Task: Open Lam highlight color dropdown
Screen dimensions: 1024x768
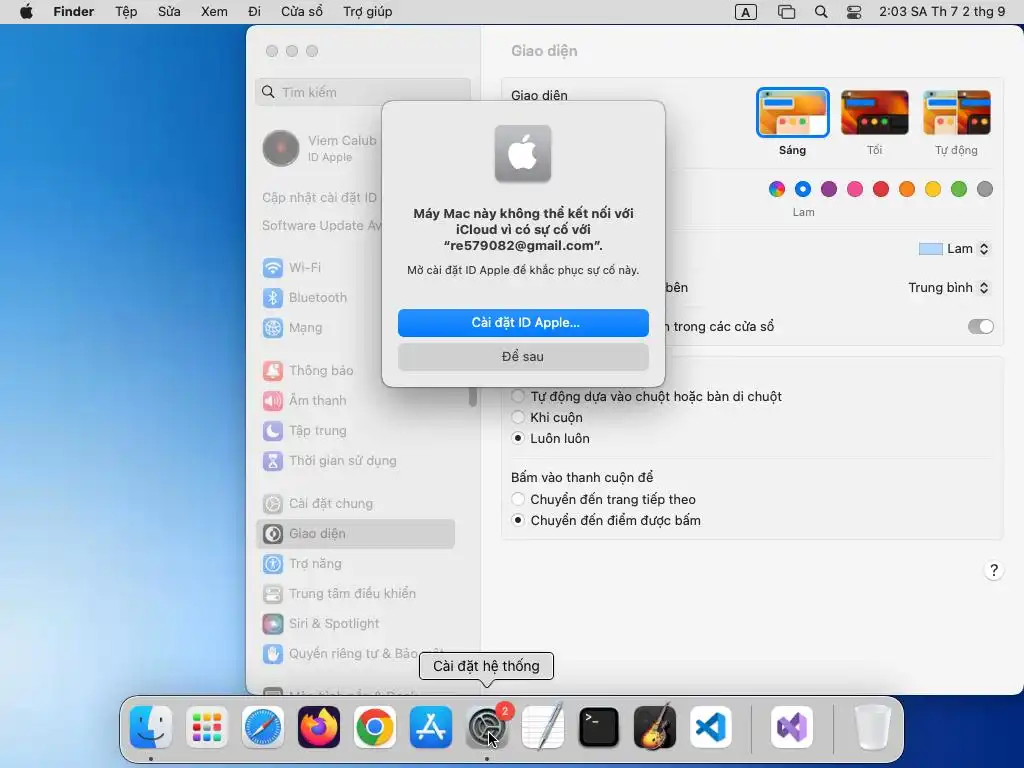Action: pyautogui.click(x=954, y=249)
